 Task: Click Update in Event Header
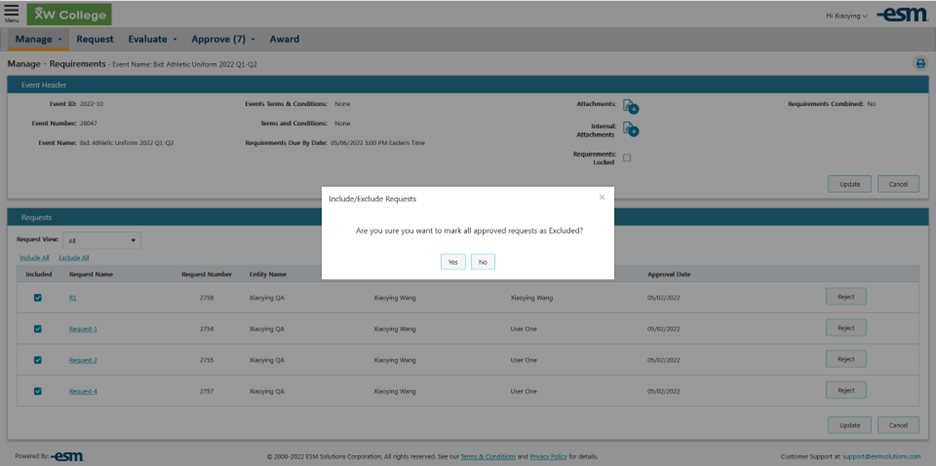coord(849,184)
